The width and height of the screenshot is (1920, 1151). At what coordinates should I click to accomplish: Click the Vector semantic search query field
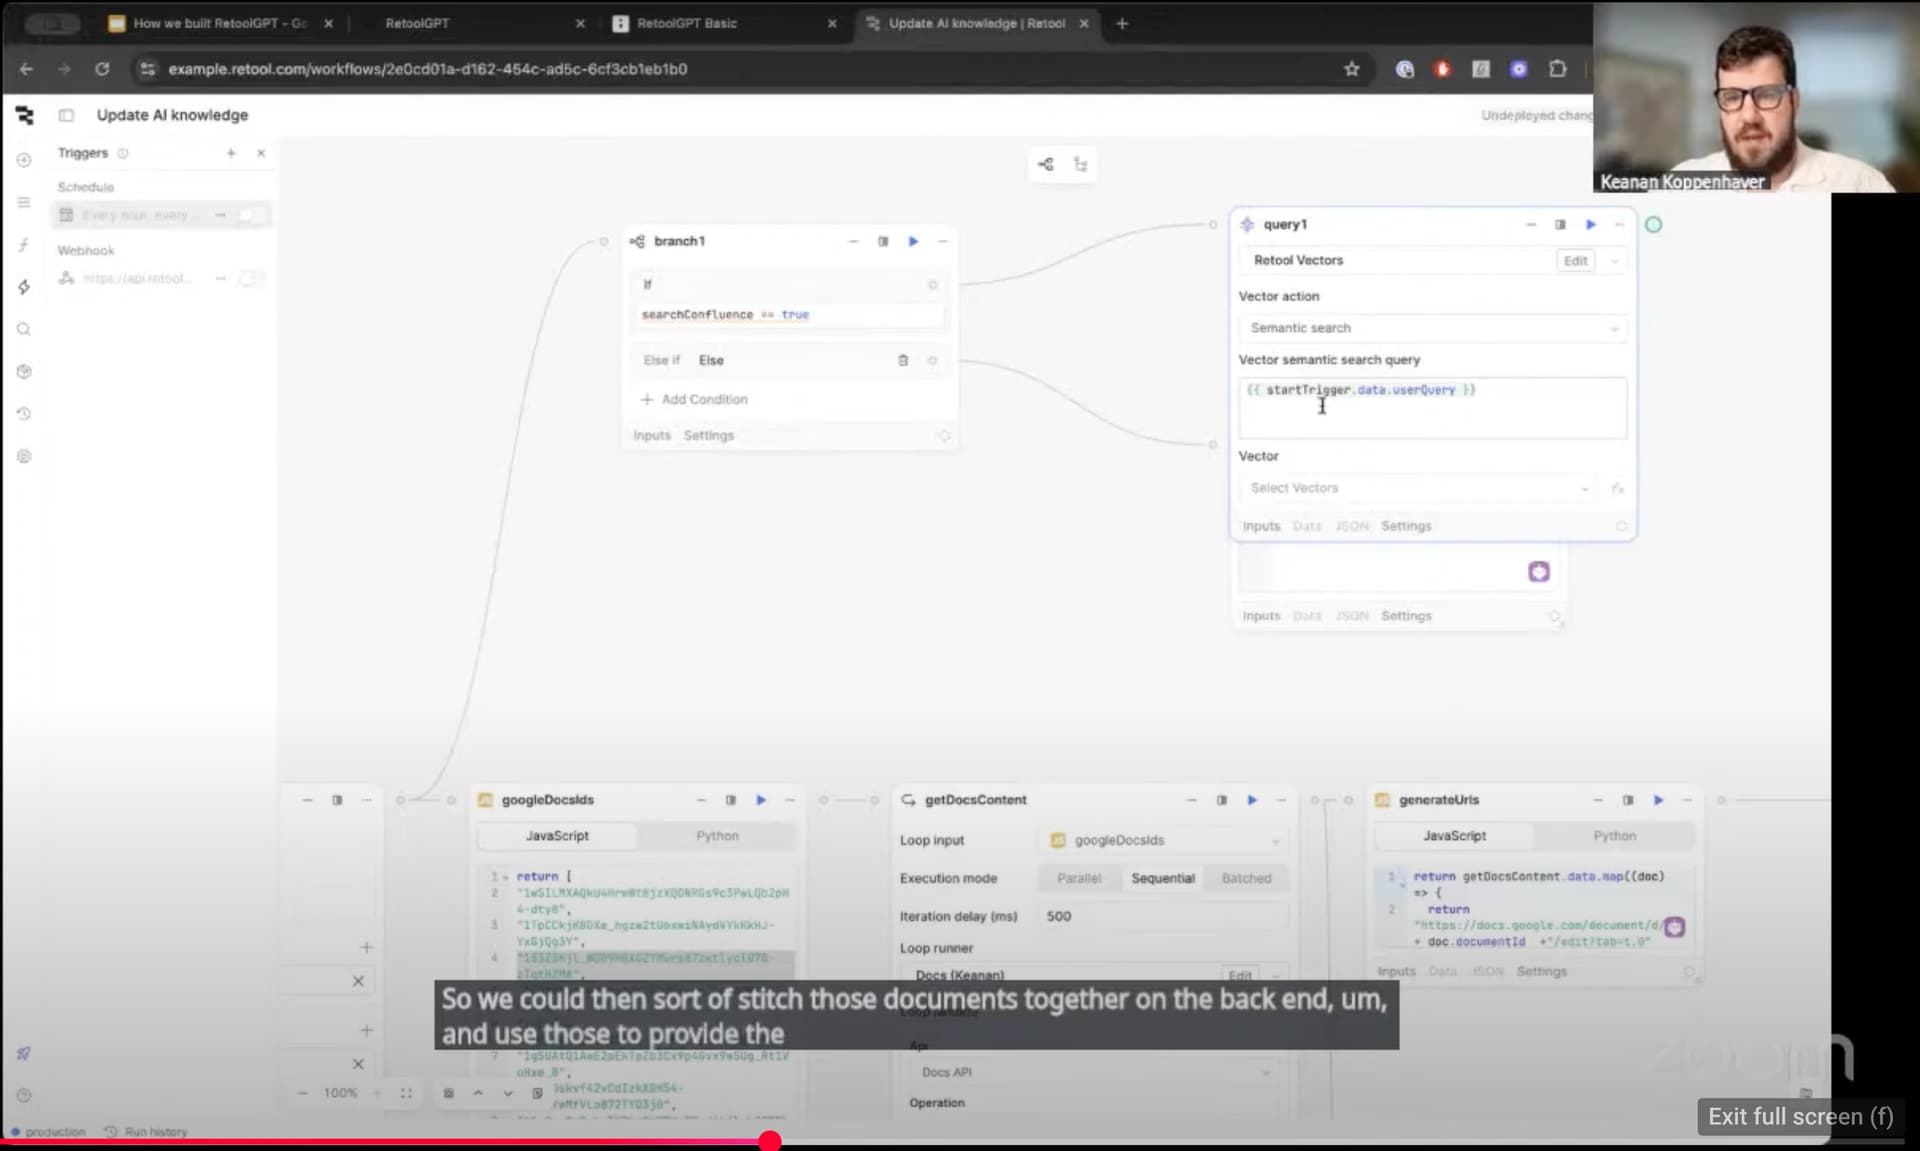coord(1432,408)
